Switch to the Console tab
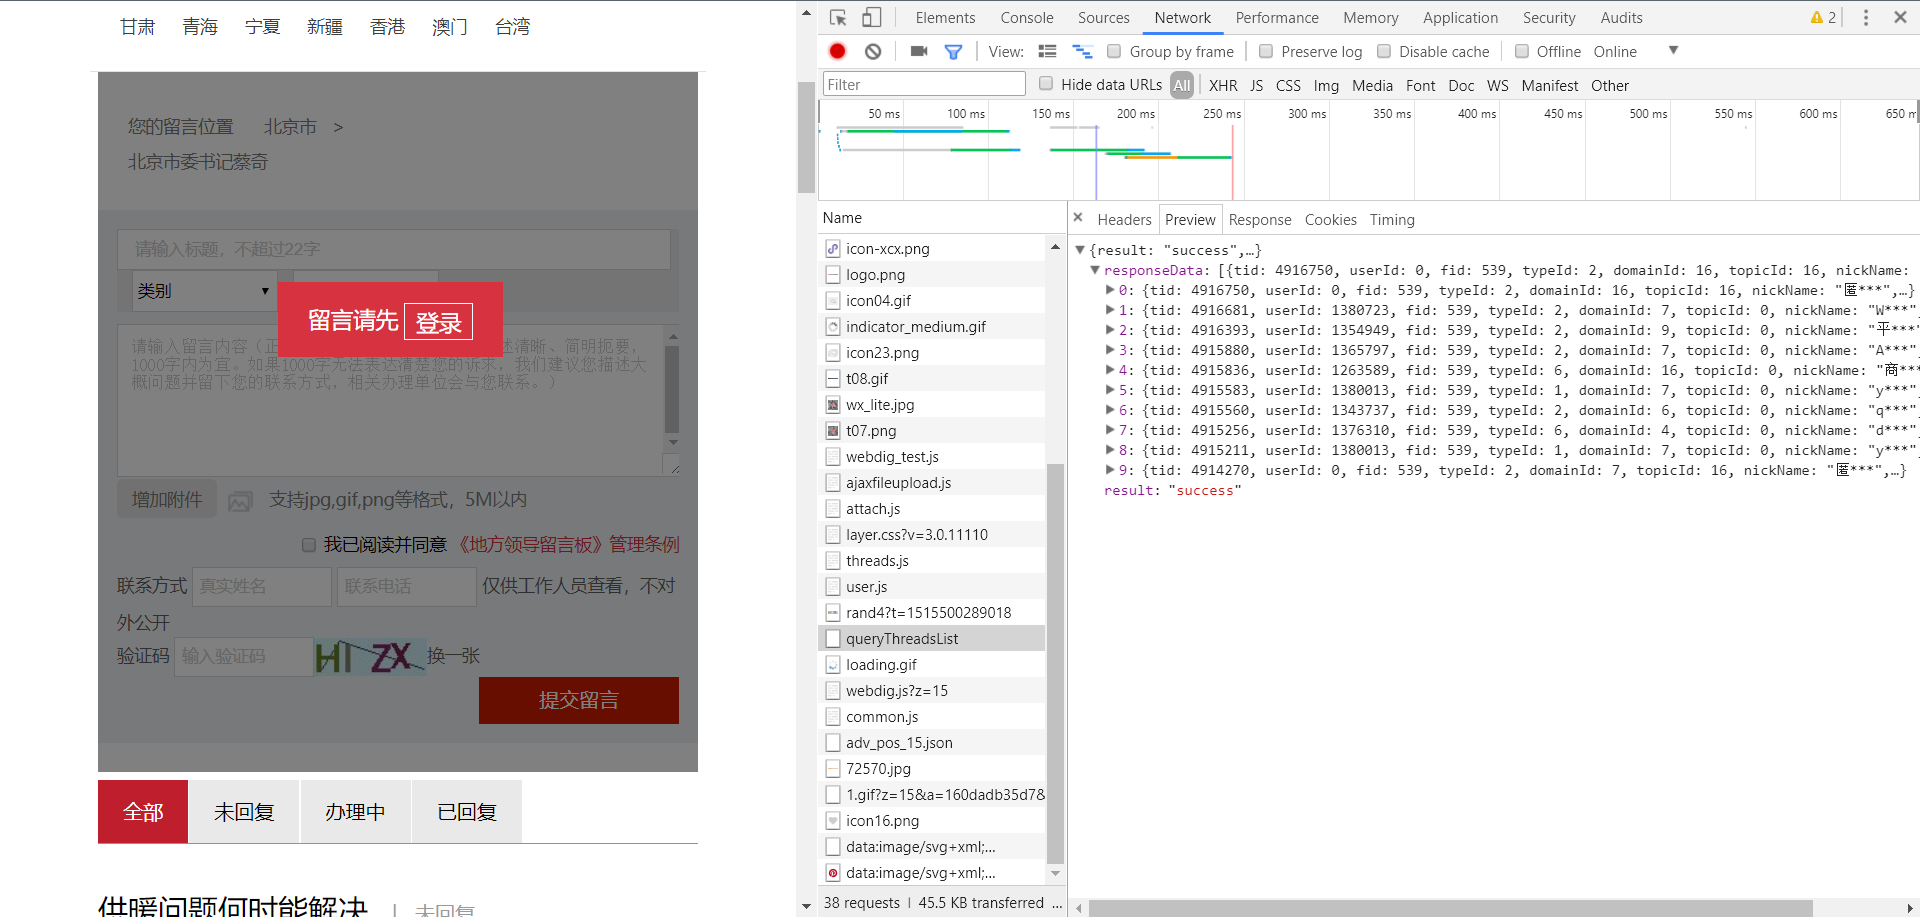This screenshot has width=1920, height=917. tap(1026, 18)
